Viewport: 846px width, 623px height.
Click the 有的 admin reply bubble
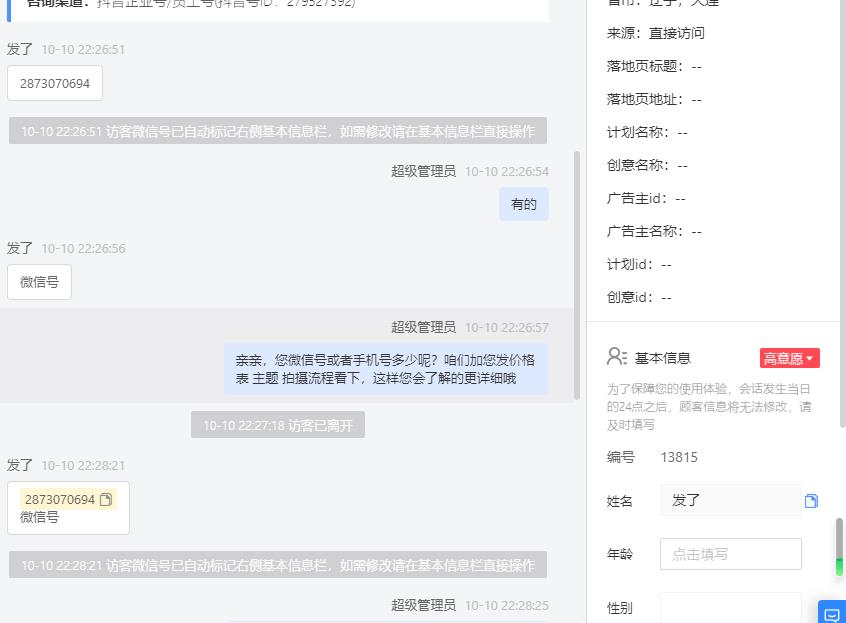pyautogui.click(x=523, y=204)
